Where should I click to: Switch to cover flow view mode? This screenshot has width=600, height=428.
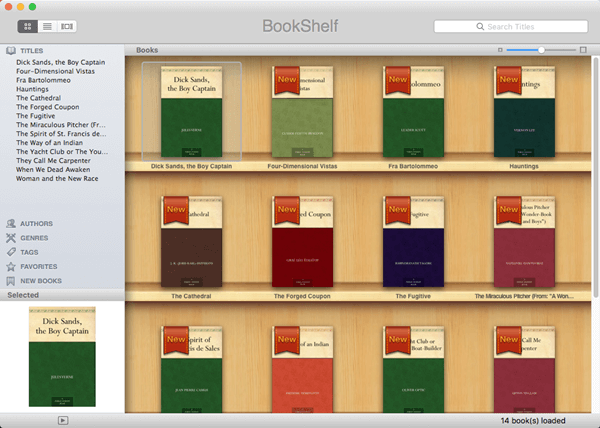[x=67, y=26]
